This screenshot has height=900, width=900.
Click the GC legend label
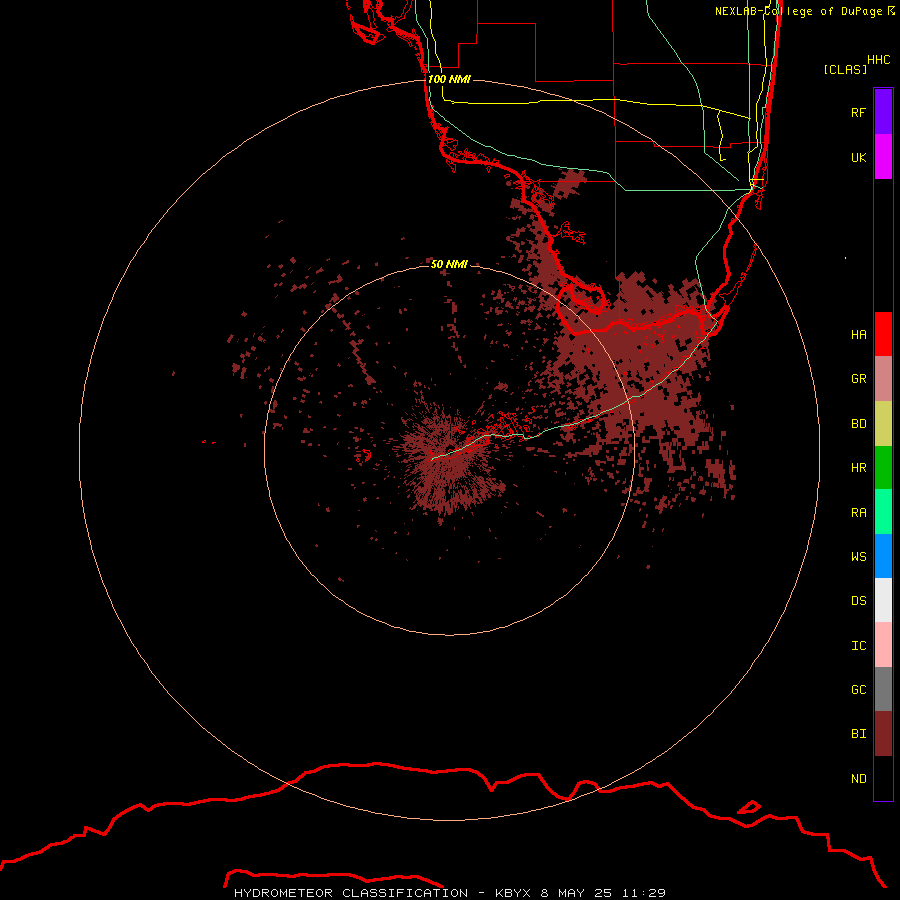pos(858,690)
